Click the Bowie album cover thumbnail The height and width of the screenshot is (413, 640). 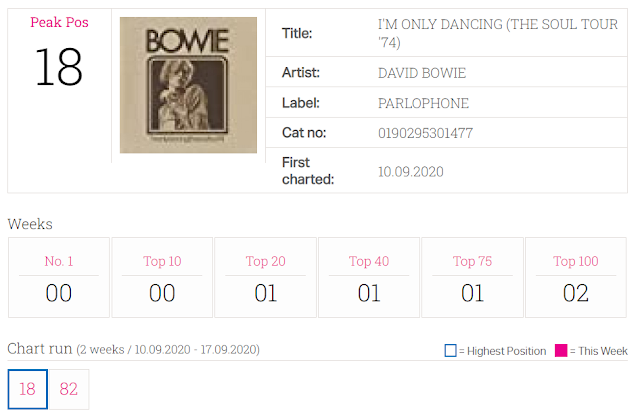click(188, 85)
